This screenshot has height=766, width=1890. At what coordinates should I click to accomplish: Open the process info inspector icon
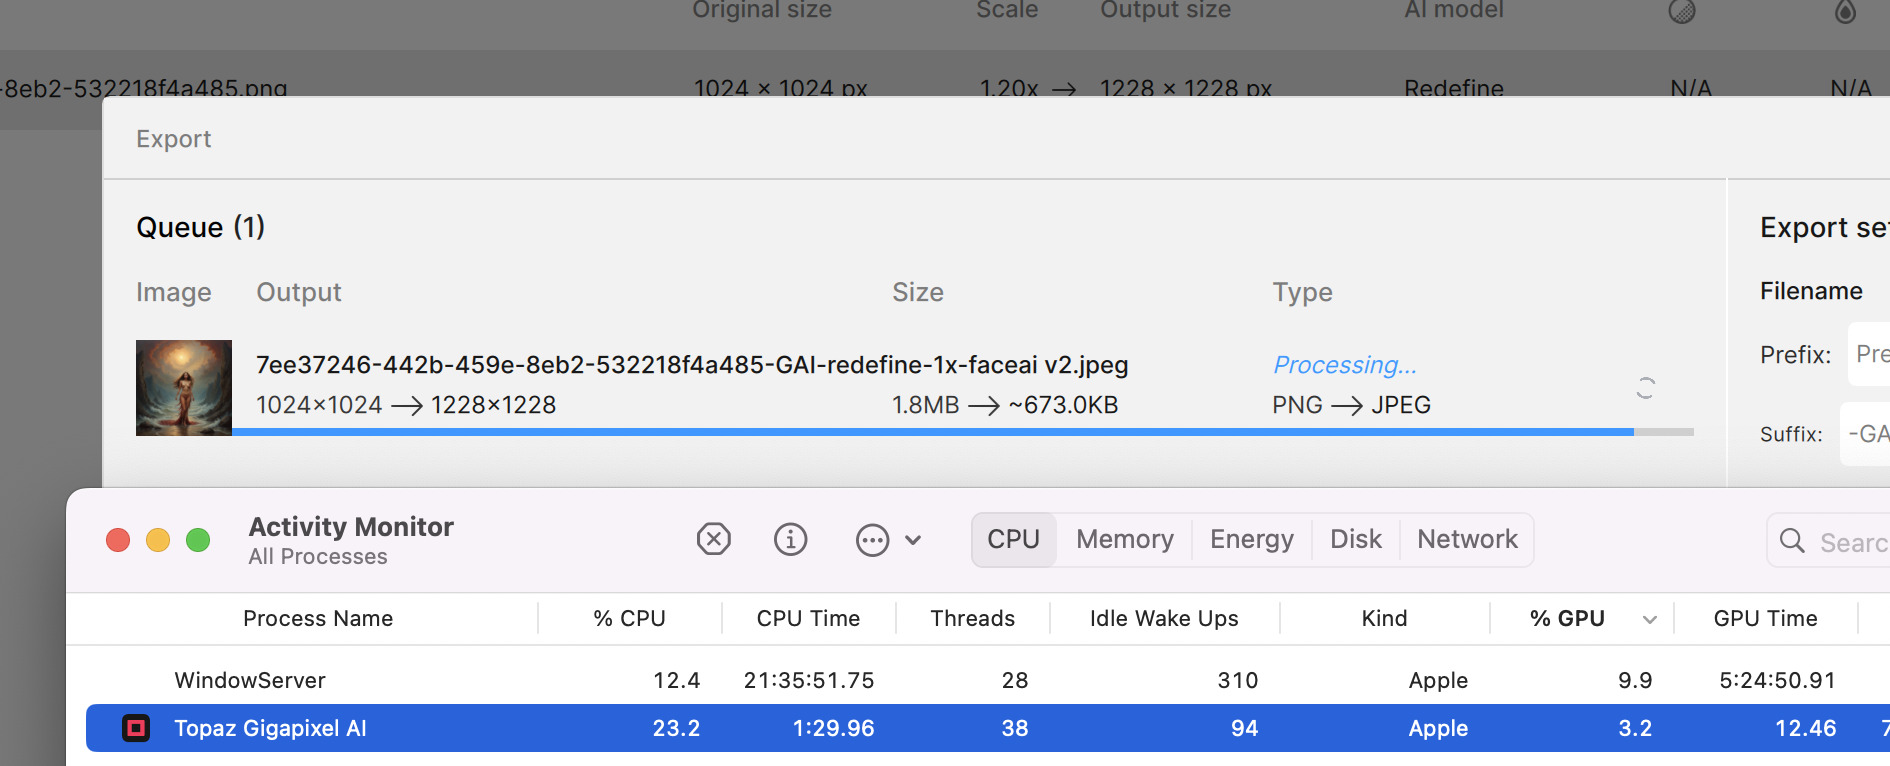790,540
